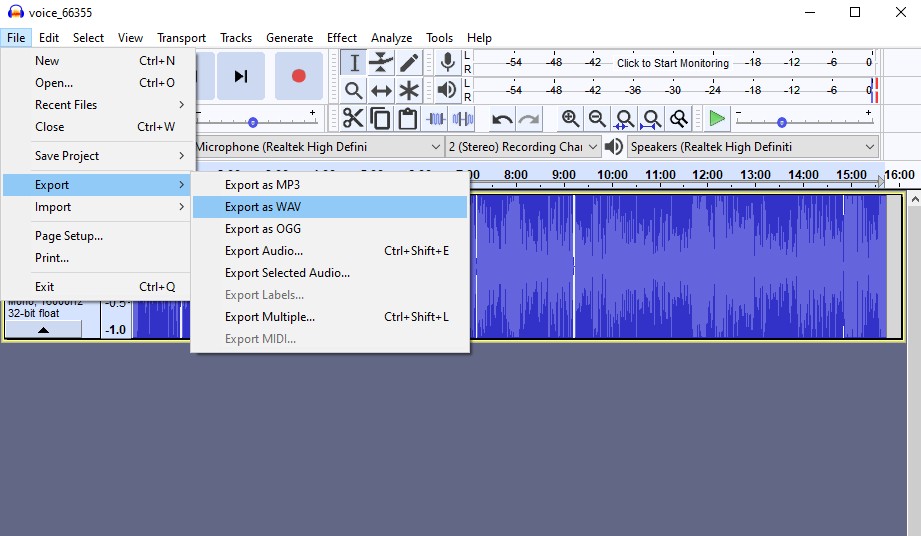Open the Microphone recording device dropdown
This screenshot has width=921, height=536.
[318, 147]
